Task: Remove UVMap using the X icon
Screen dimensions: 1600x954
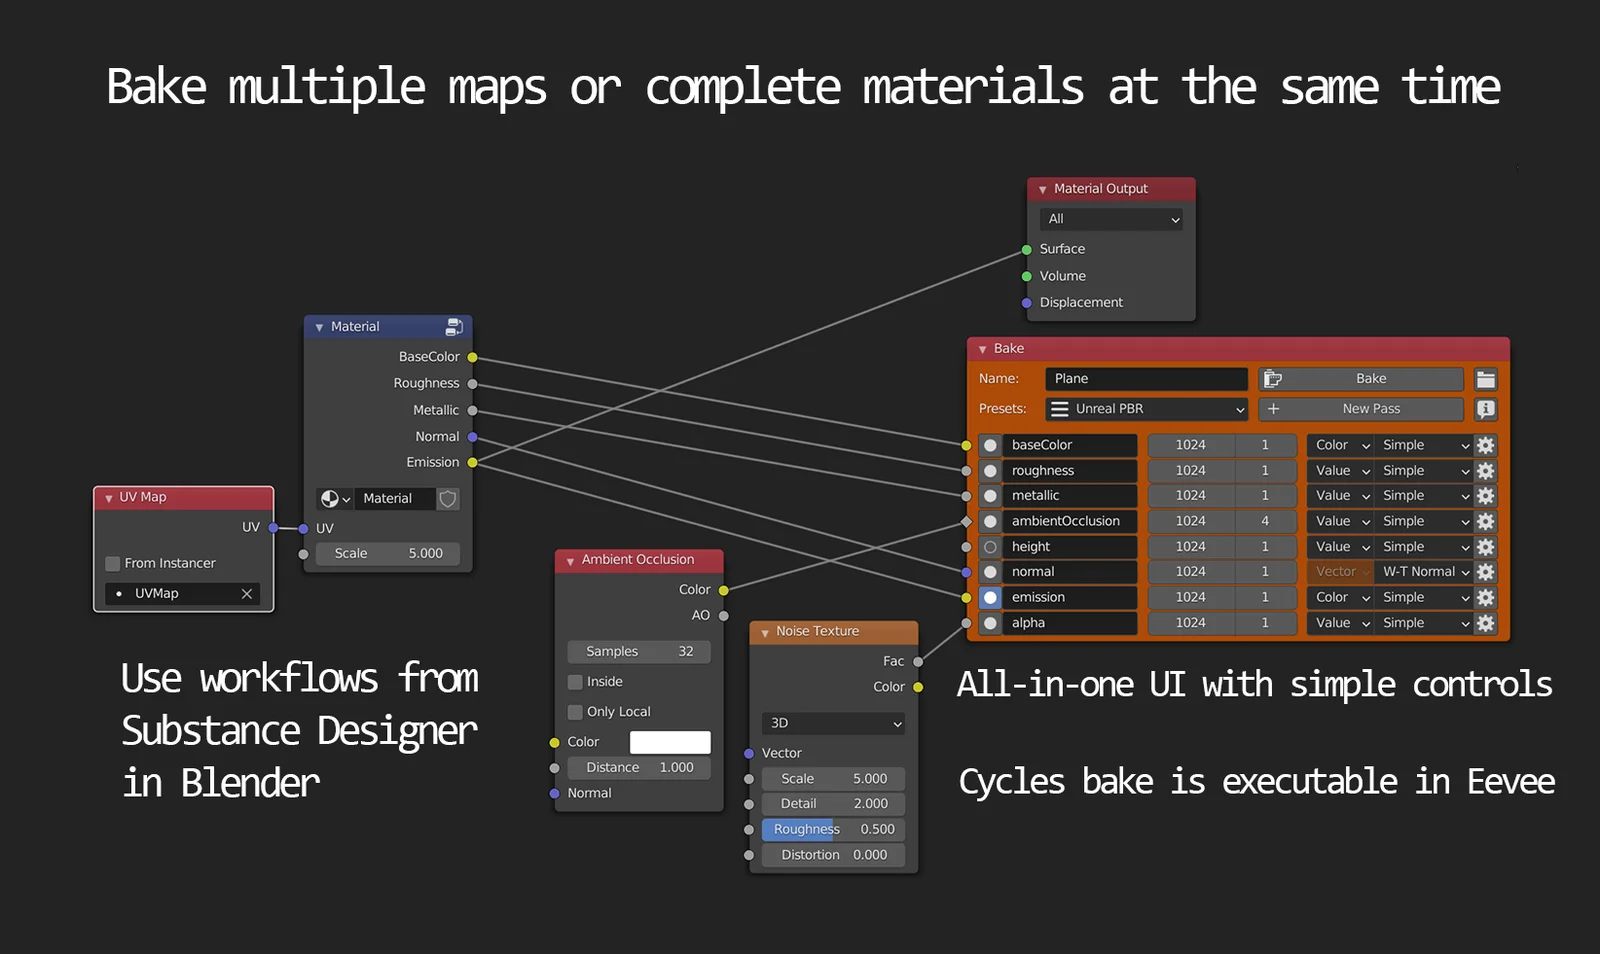Action: point(246,593)
